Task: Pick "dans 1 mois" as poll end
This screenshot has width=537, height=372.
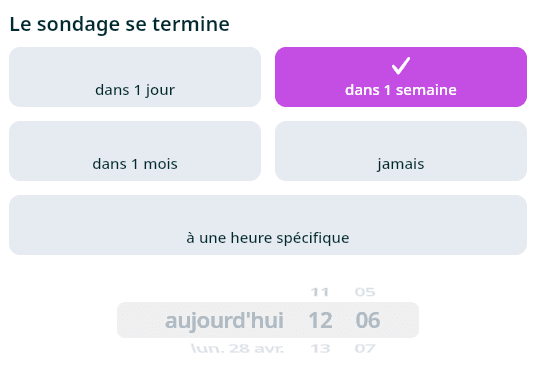Action: tap(135, 151)
